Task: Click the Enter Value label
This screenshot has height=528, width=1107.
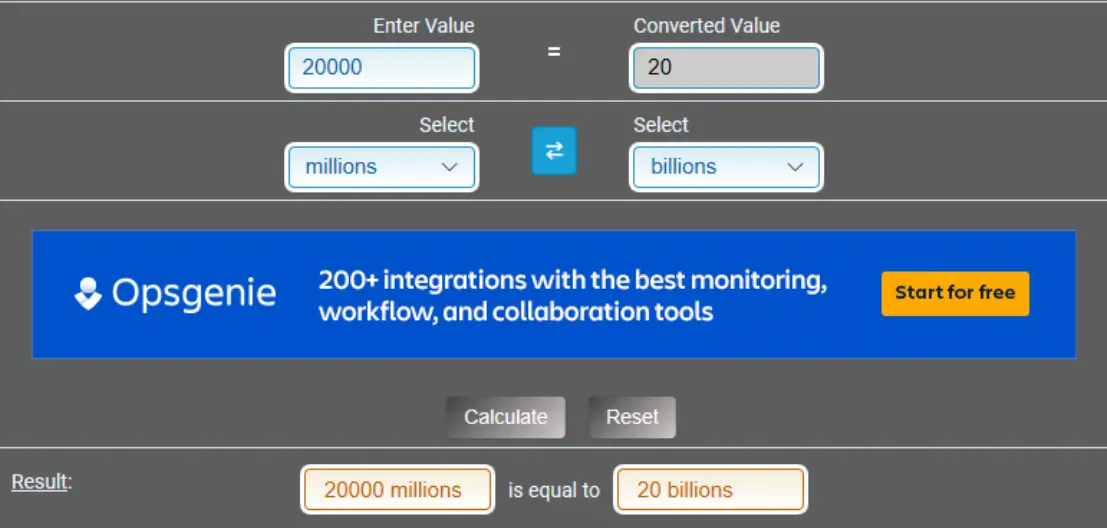Action: (423, 26)
